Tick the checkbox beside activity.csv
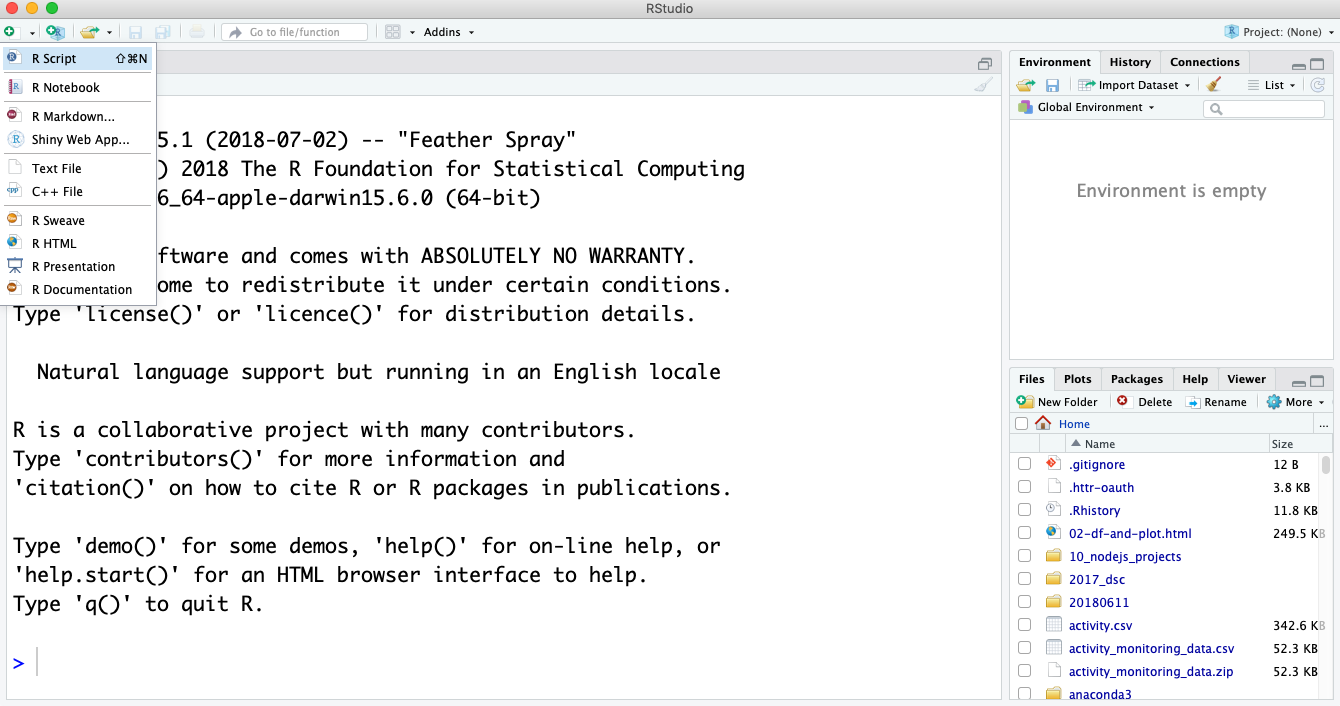The height and width of the screenshot is (706, 1340). coord(1024,625)
